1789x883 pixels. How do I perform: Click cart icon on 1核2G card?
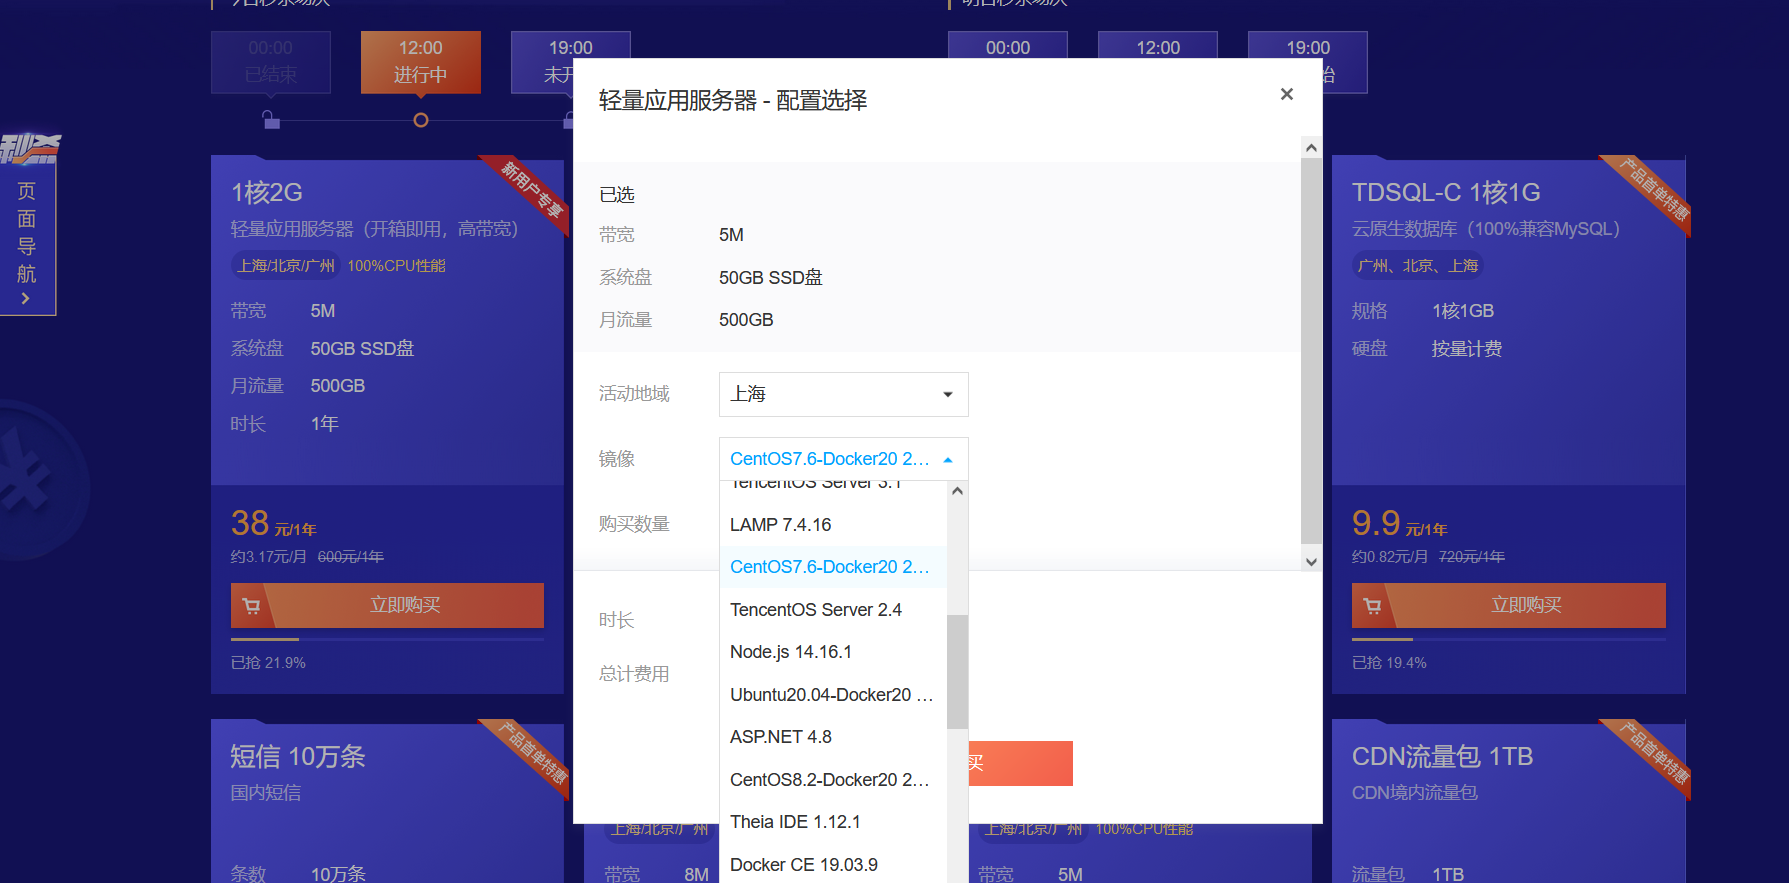pos(251,605)
